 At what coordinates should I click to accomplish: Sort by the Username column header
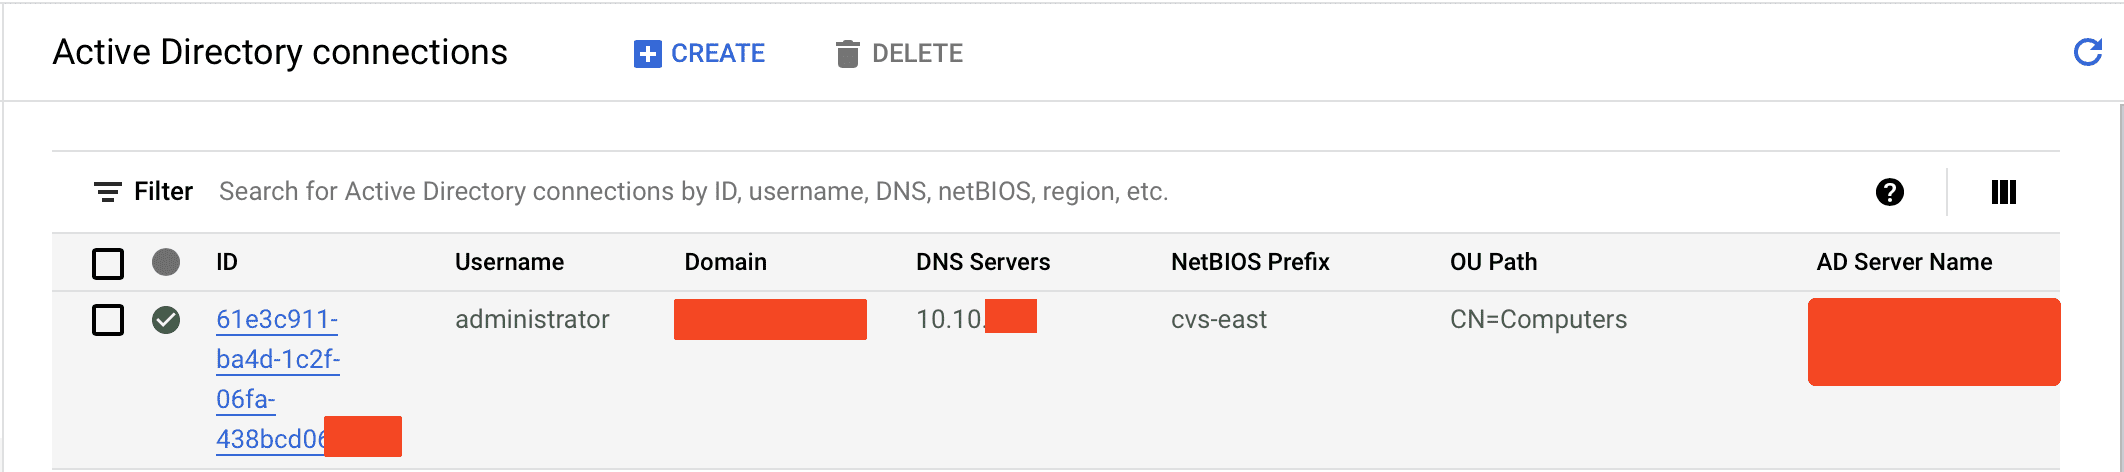tap(509, 262)
